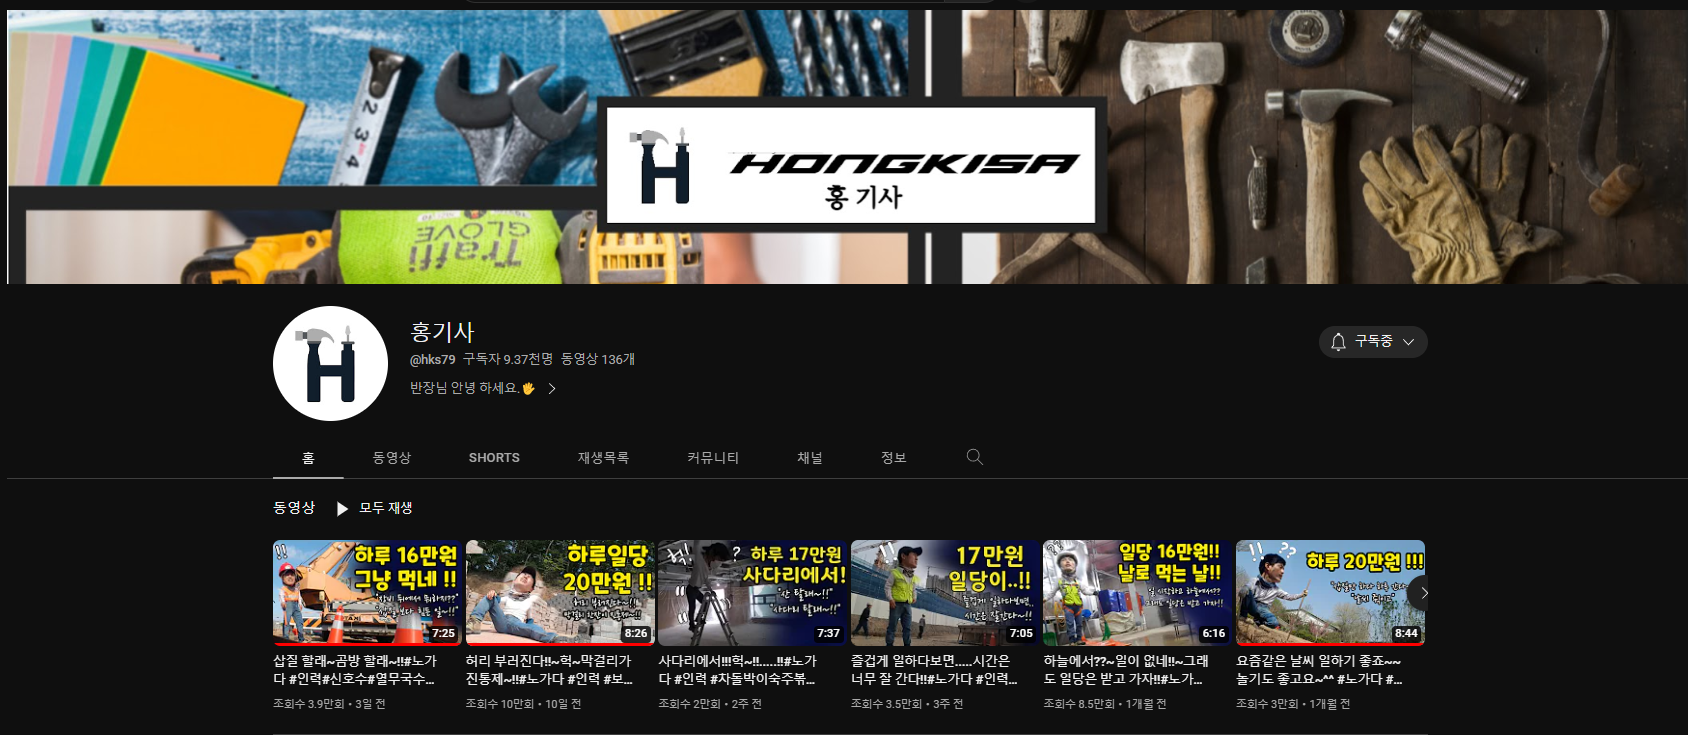Viewport: 1688px width, 735px height.
Task: Expand channel description arrow after 반장님 안녕 하세요
Action: point(551,388)
